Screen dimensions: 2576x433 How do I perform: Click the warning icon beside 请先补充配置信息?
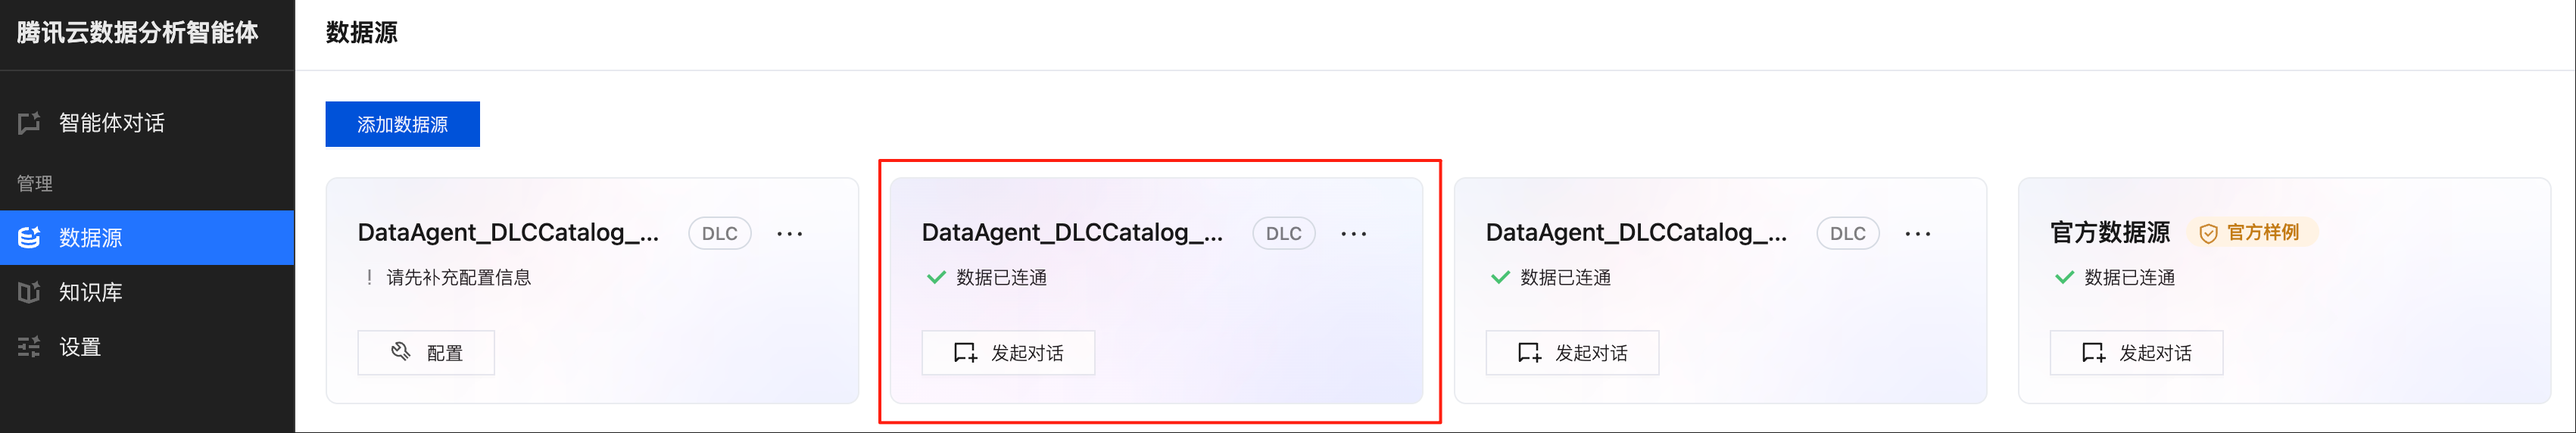[x=369, y=278]
